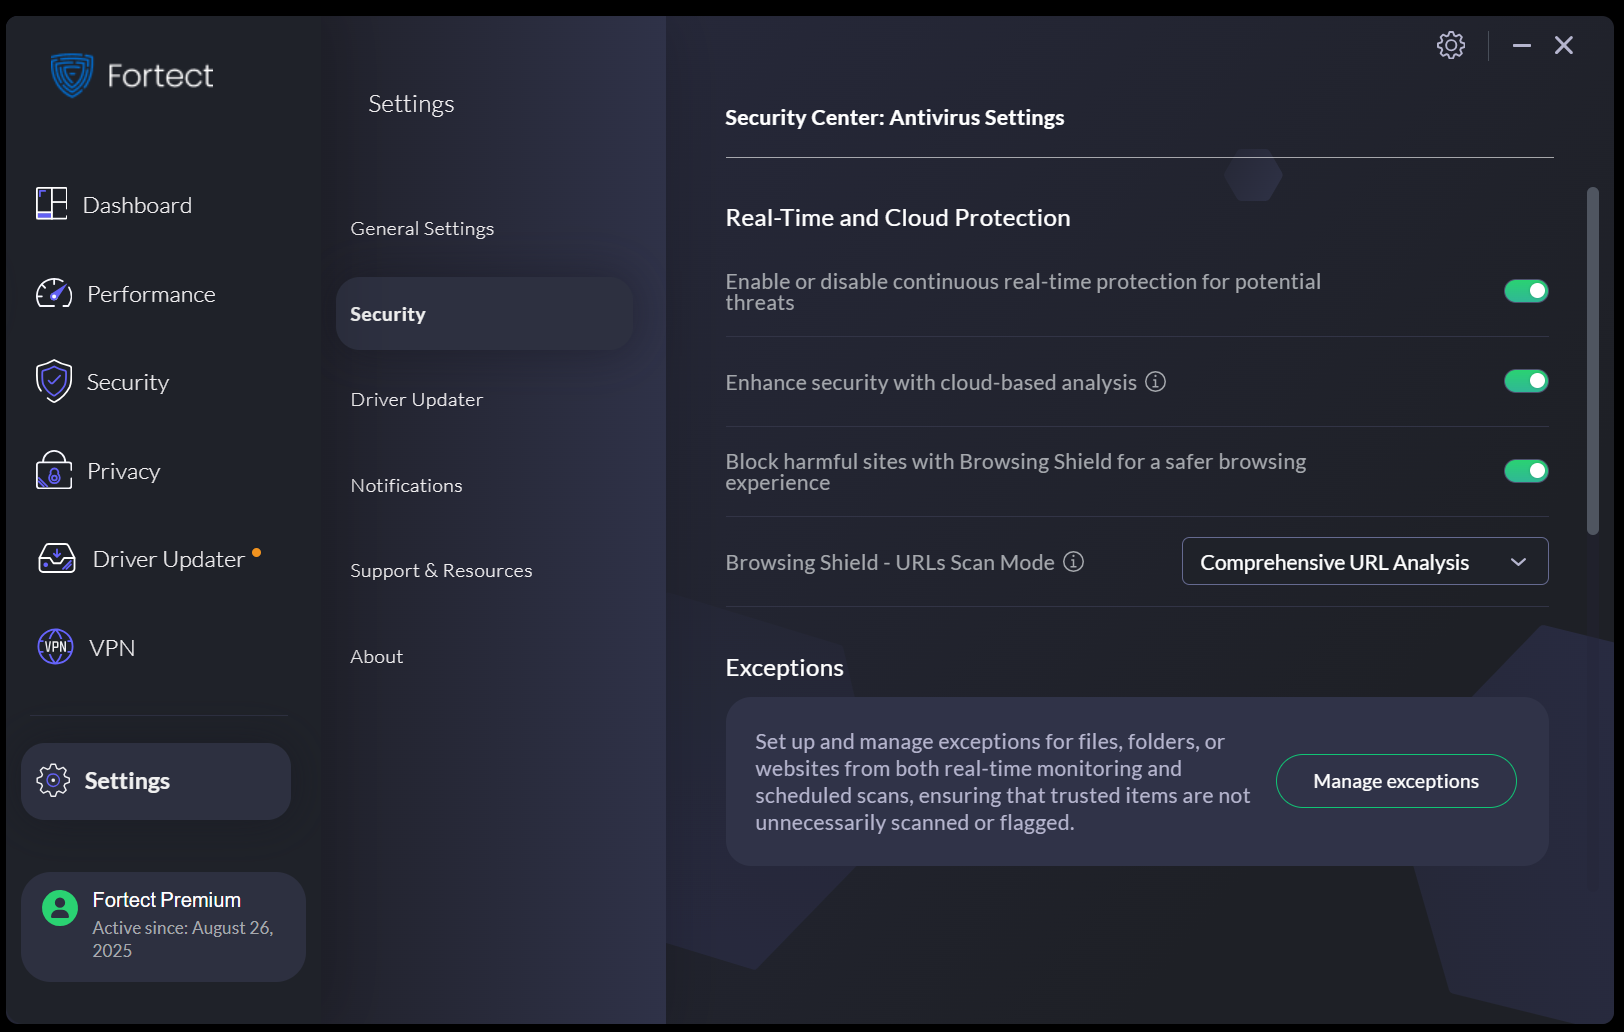The width and height of the screenshot is (1624, 1032).
Task: Open settings via top-right gear icon
Action: click(1451, 45)
